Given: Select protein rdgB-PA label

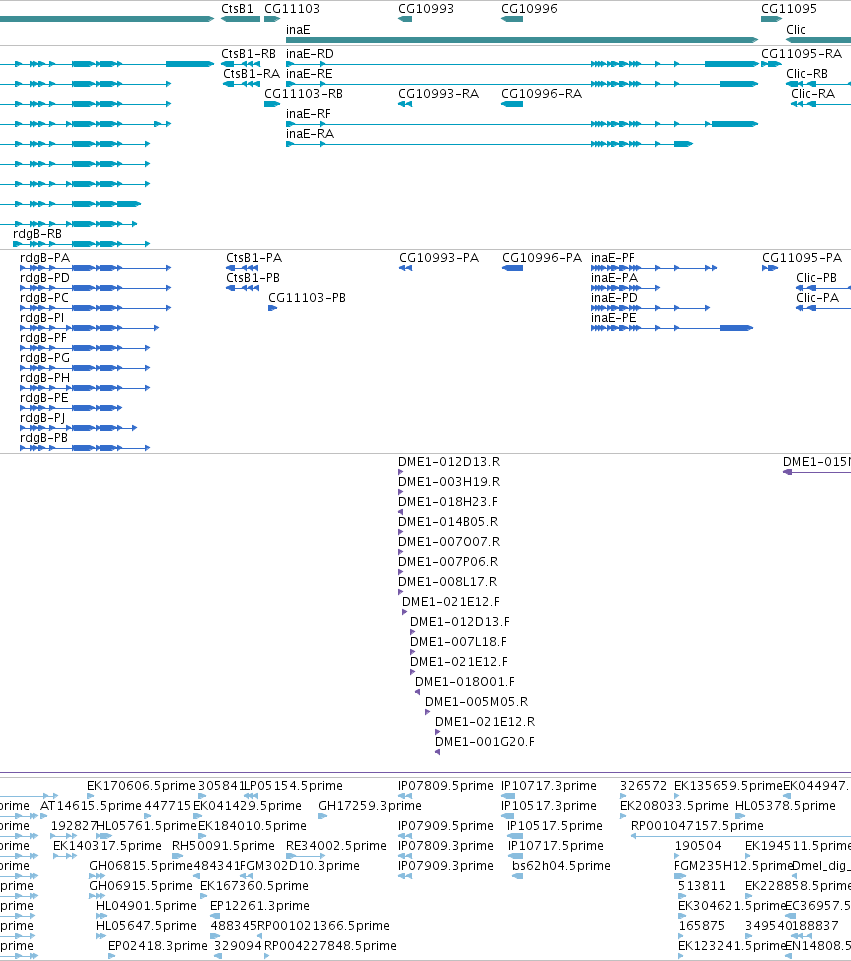Looking at the screenshot, I should [45, 258].
